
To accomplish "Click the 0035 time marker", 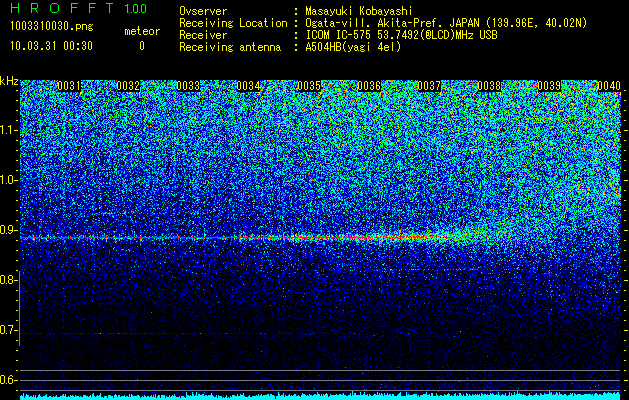I will (x=309, y=86).
